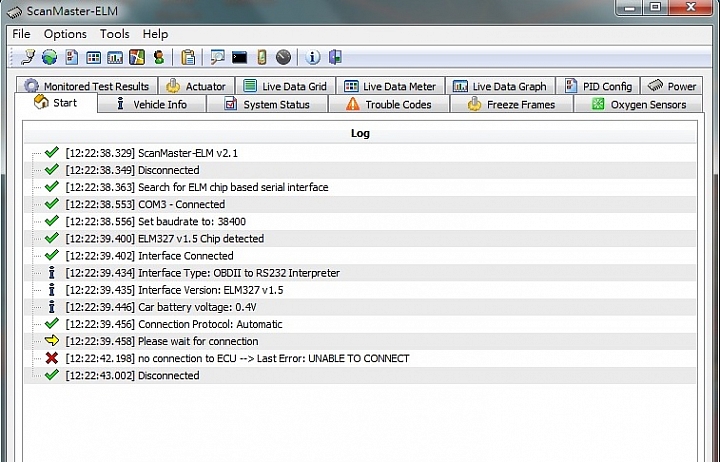720x462 pixels.
Task: Click the Log column header
Action: click(360, 133)
